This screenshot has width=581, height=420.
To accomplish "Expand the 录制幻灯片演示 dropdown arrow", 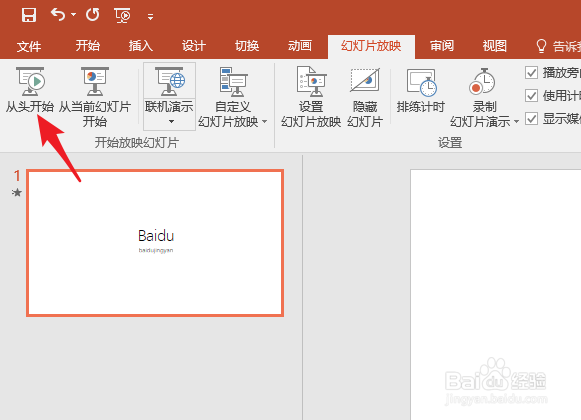I will (x=517, y=122).
